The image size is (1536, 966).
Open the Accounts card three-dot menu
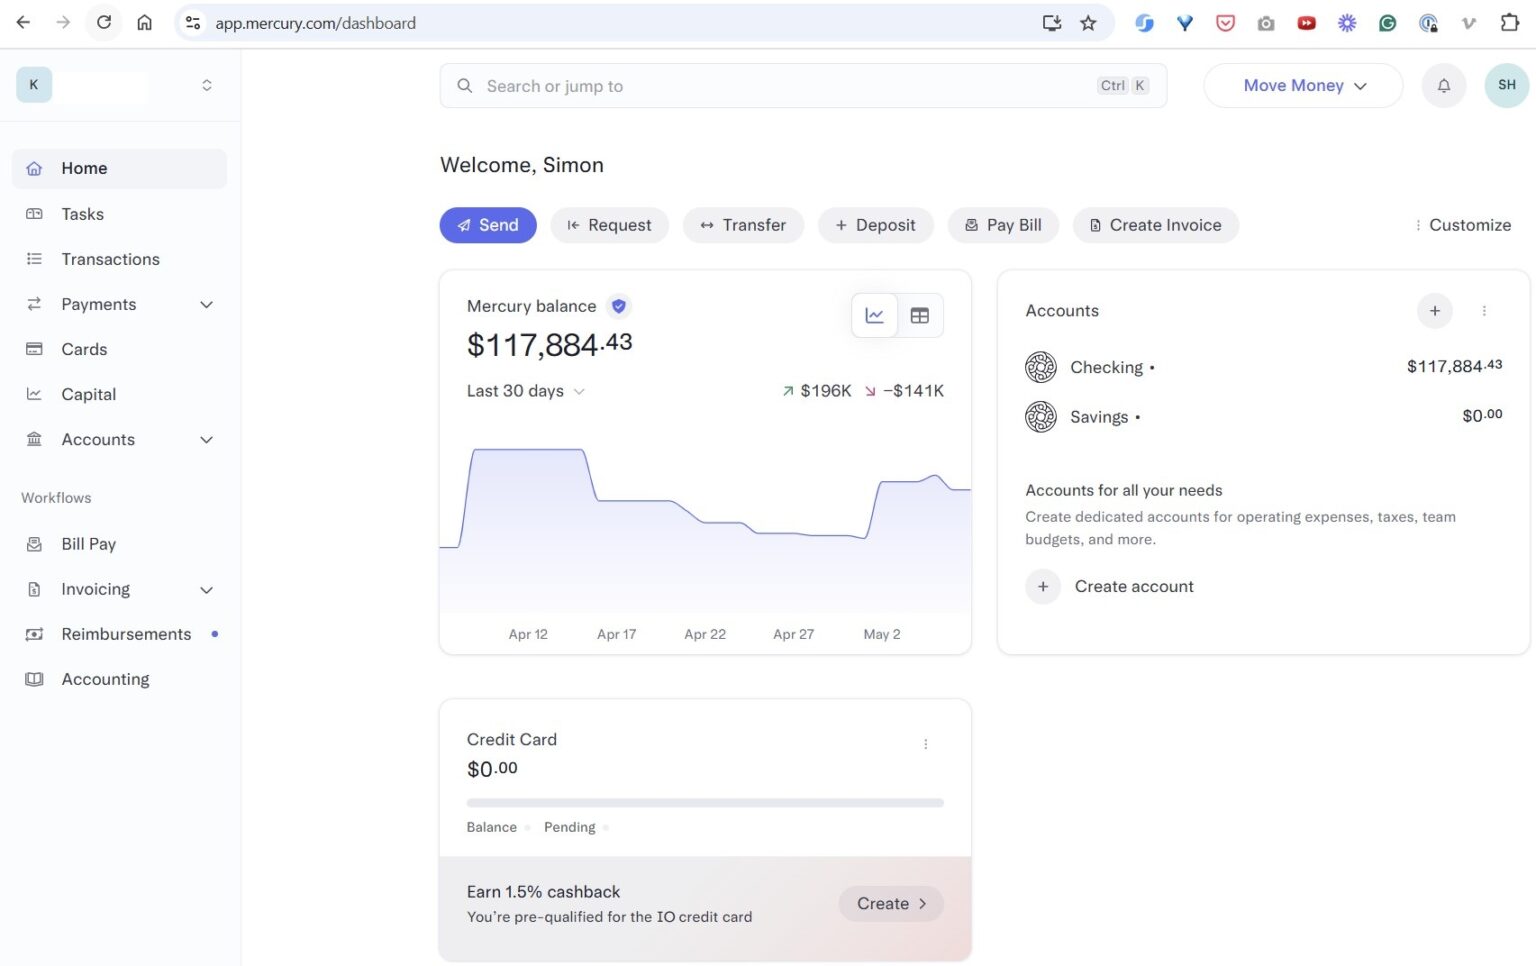[x=1484, y=311]
